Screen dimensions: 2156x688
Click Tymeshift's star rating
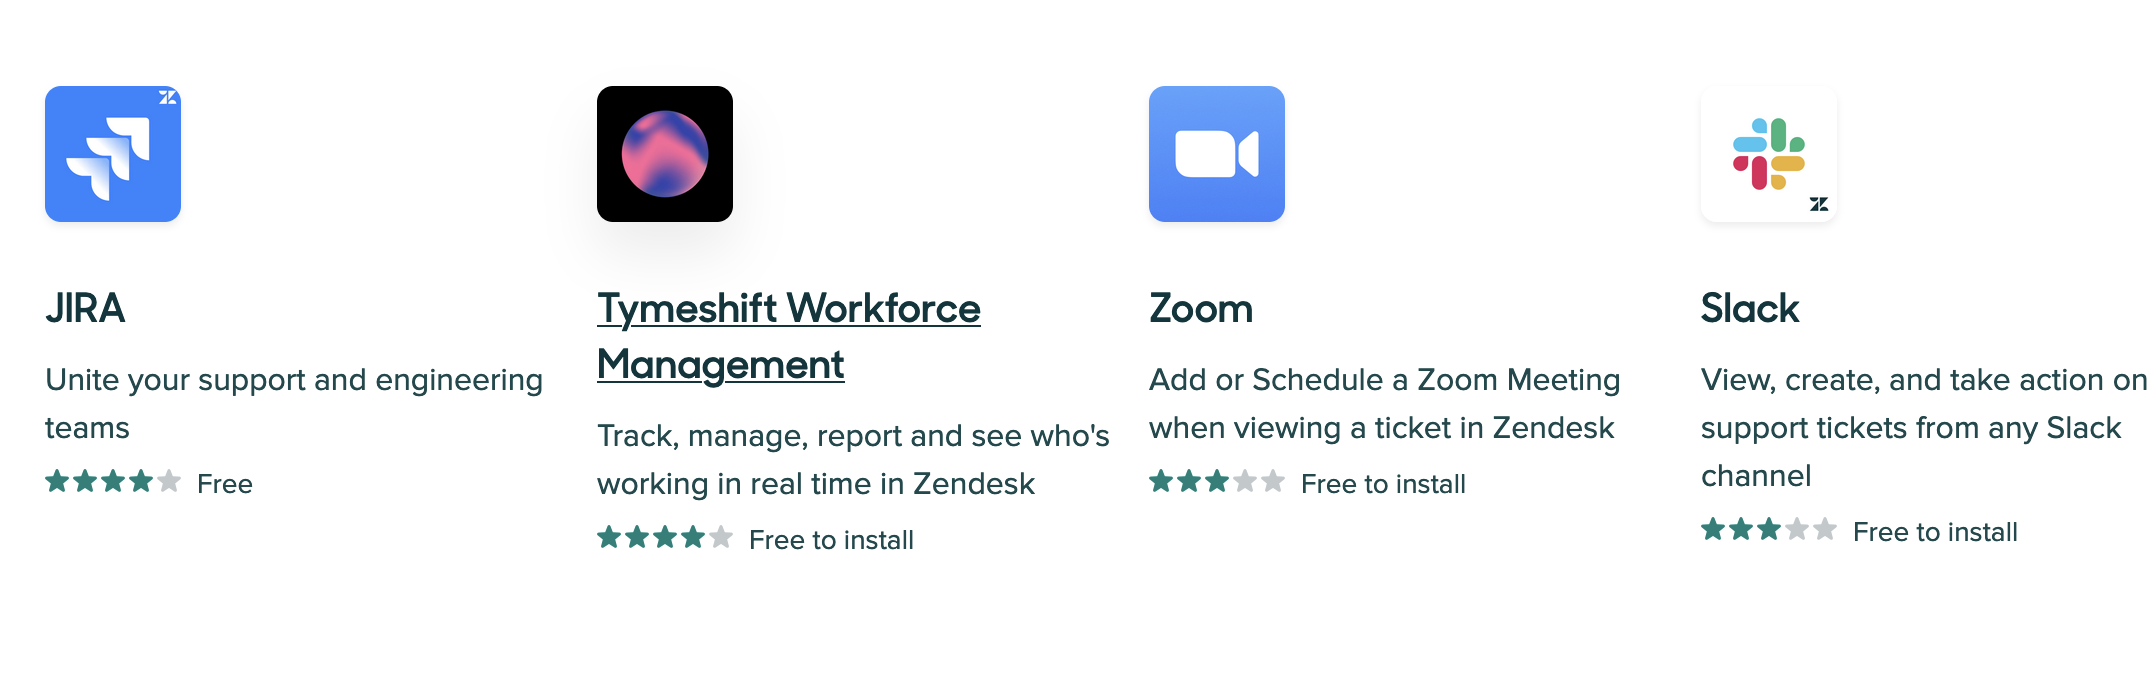click(x=665, y=538)
